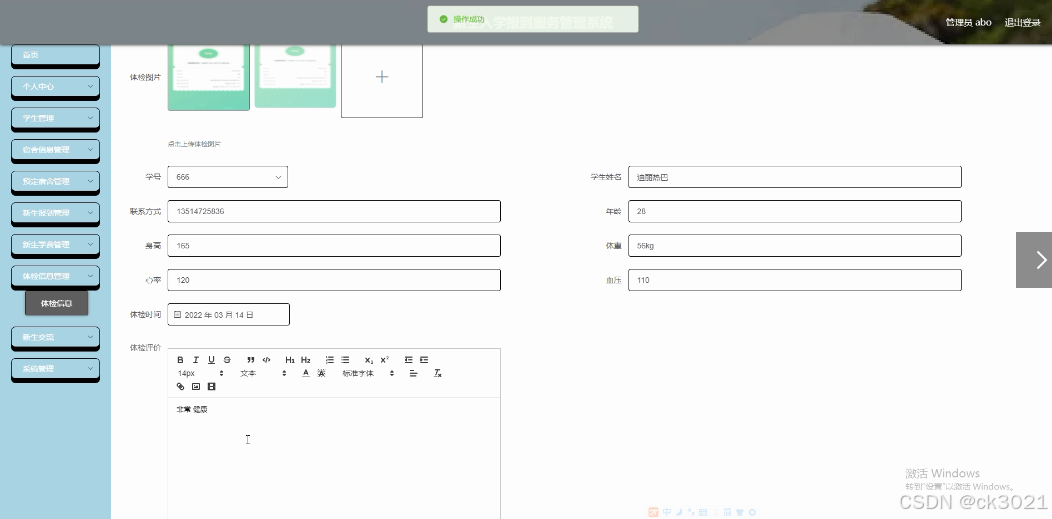Screen dimensions: 1052x519
Task: Open the 标准字体 font family dropdown
Action: (368, 373)
